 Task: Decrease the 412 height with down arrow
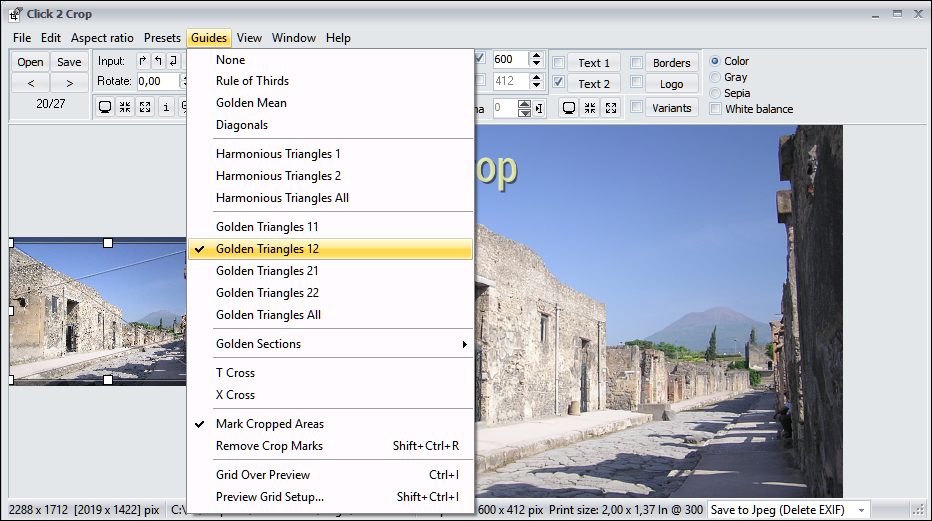tap(537, 84)
